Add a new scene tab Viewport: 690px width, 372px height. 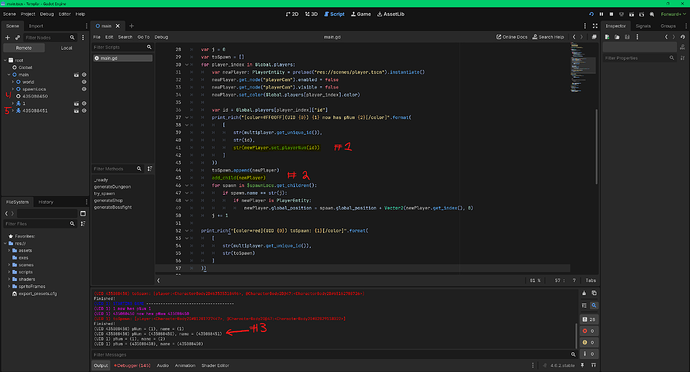[131, 26]
